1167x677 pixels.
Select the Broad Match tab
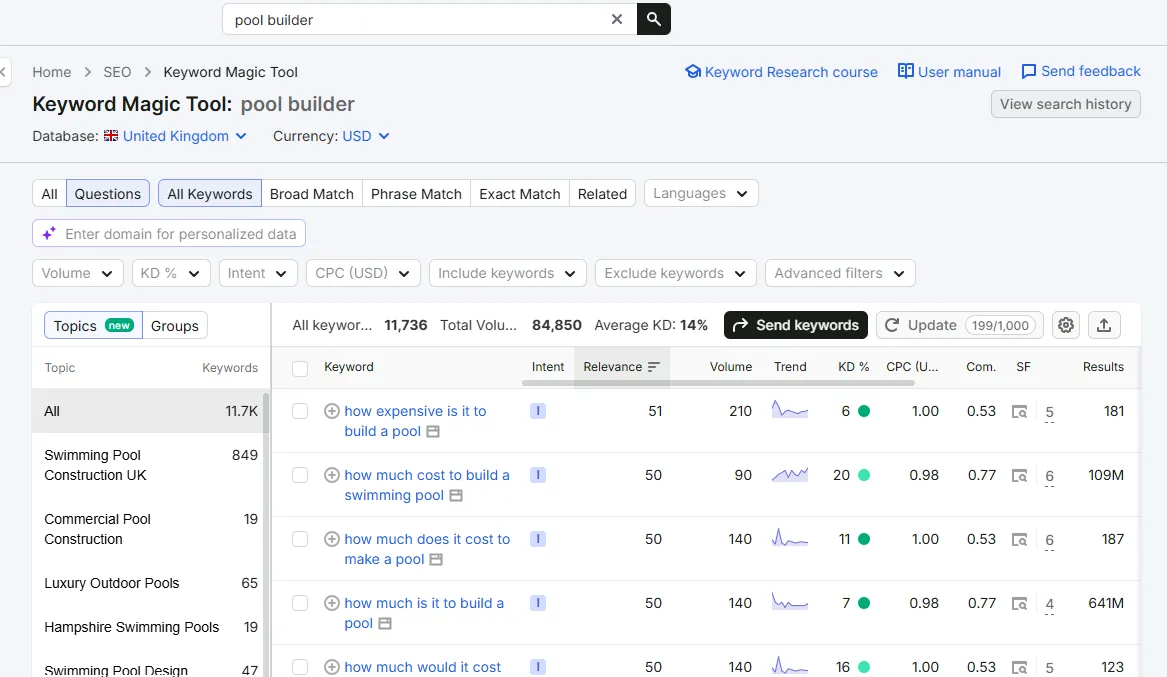click(x=312, y=193)
